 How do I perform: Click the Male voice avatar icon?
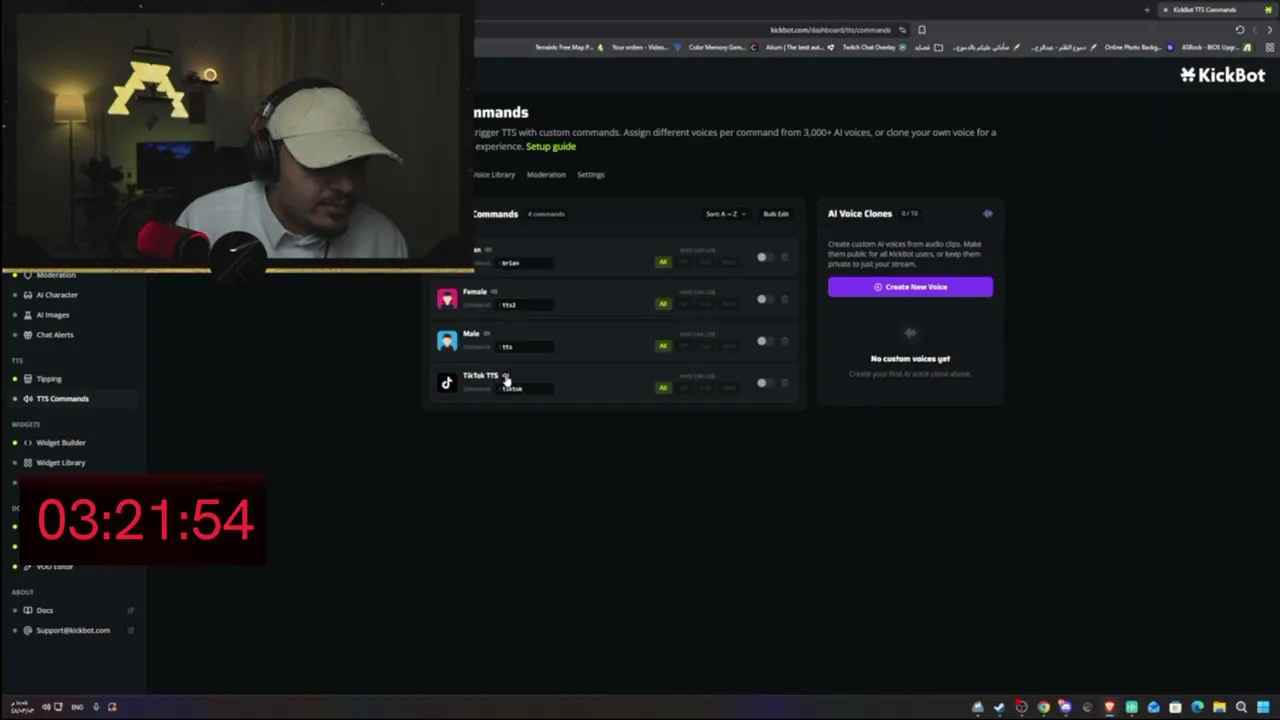coord(447,341)
